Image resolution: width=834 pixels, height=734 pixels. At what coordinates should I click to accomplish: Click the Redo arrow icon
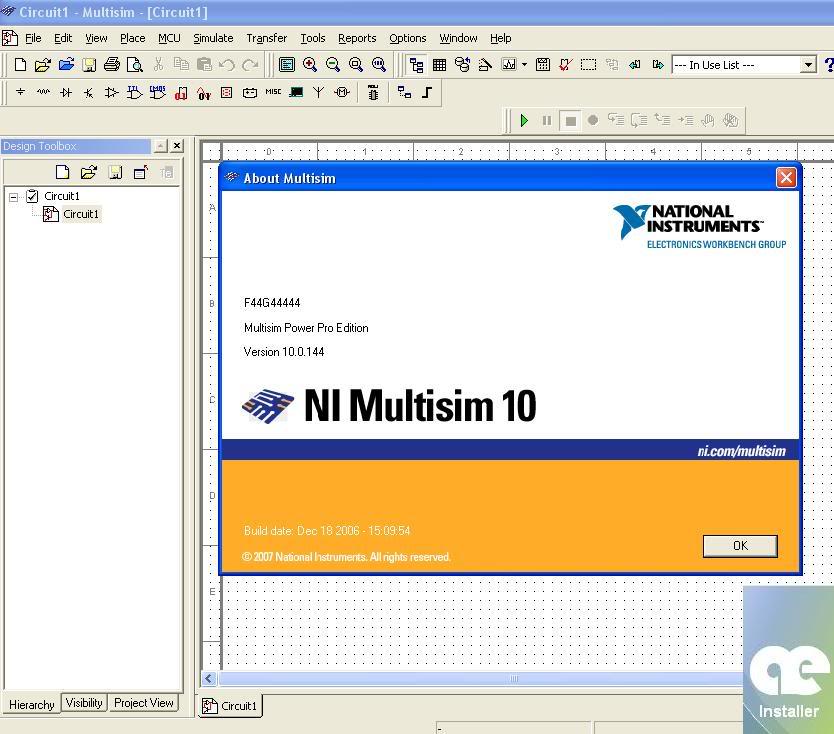pos(250,65)
